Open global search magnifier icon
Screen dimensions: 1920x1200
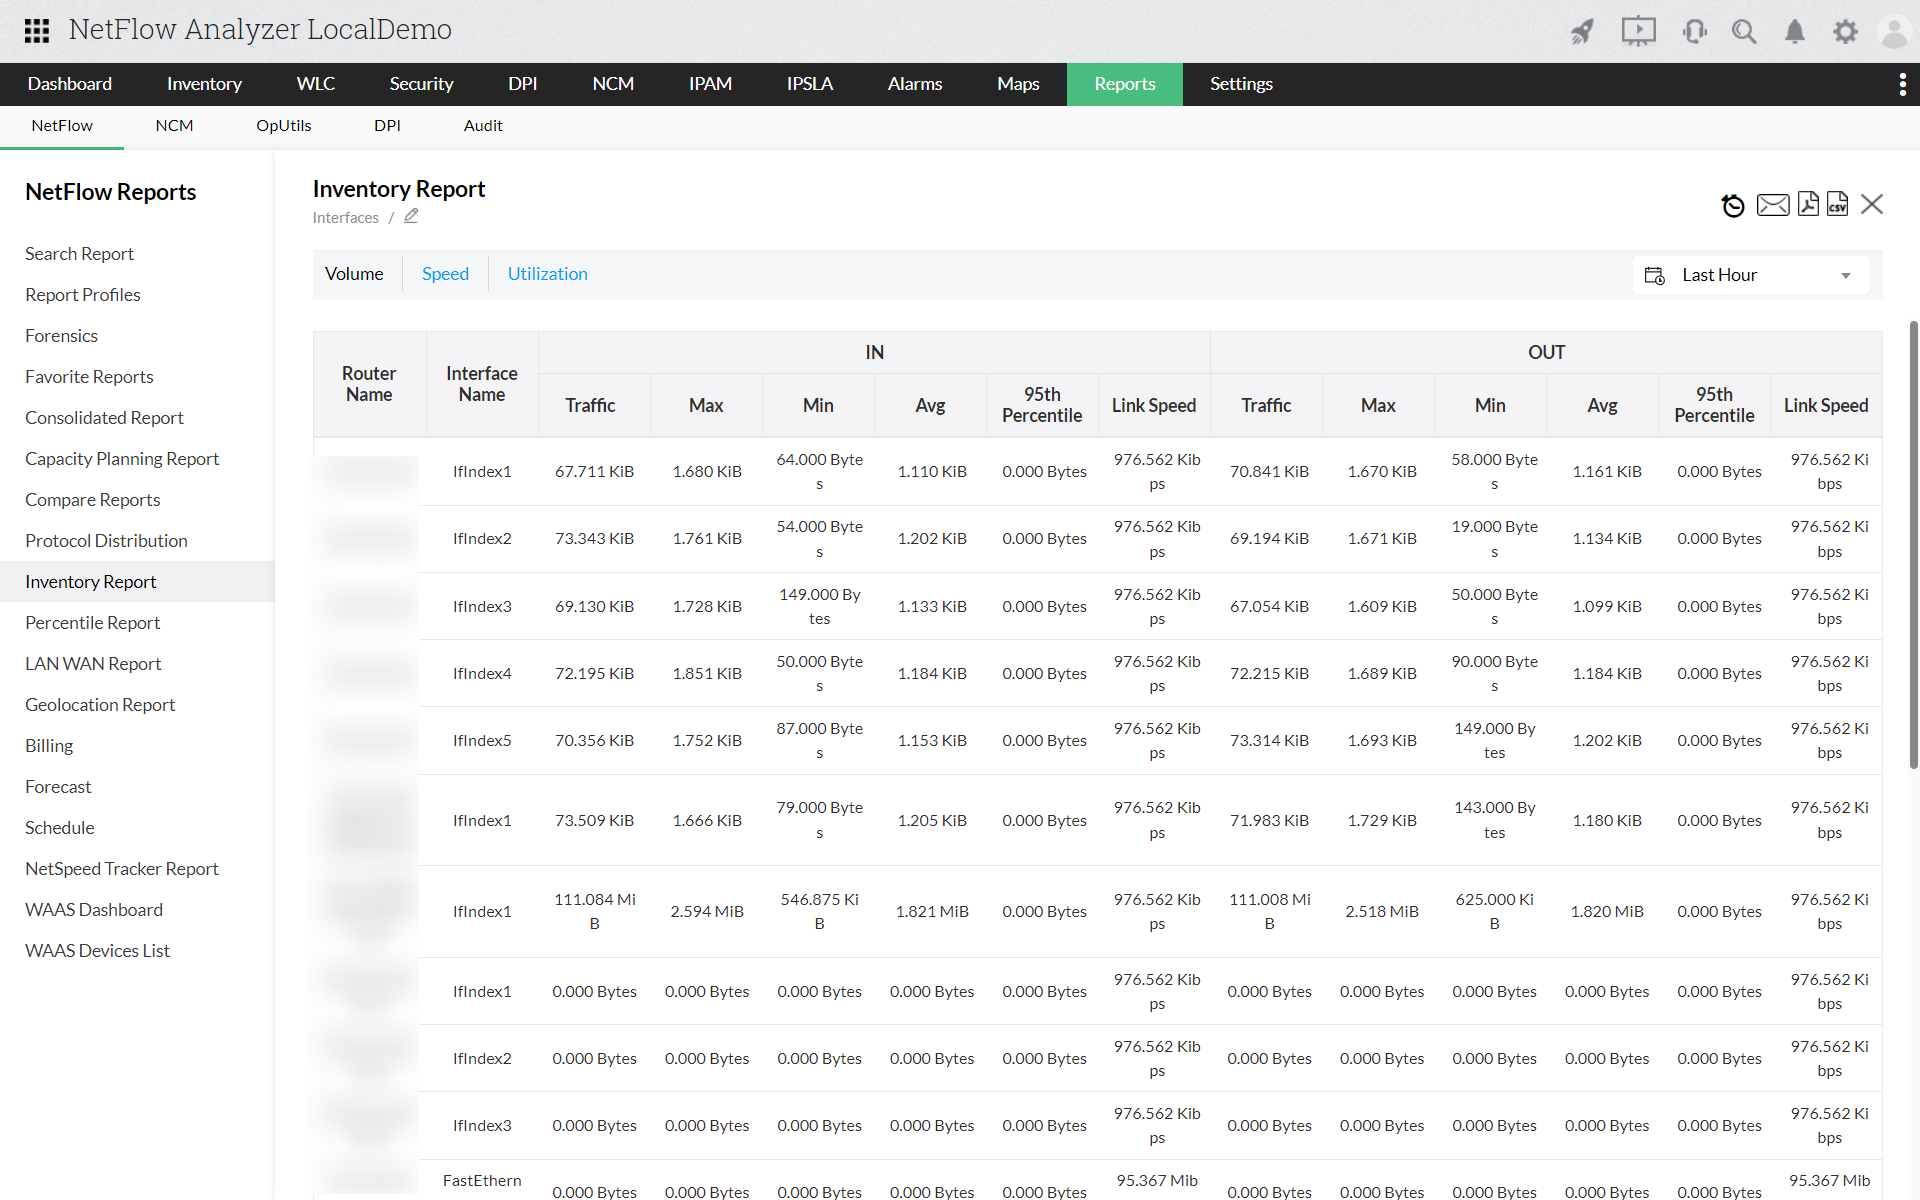click(x=1744, y=31)
